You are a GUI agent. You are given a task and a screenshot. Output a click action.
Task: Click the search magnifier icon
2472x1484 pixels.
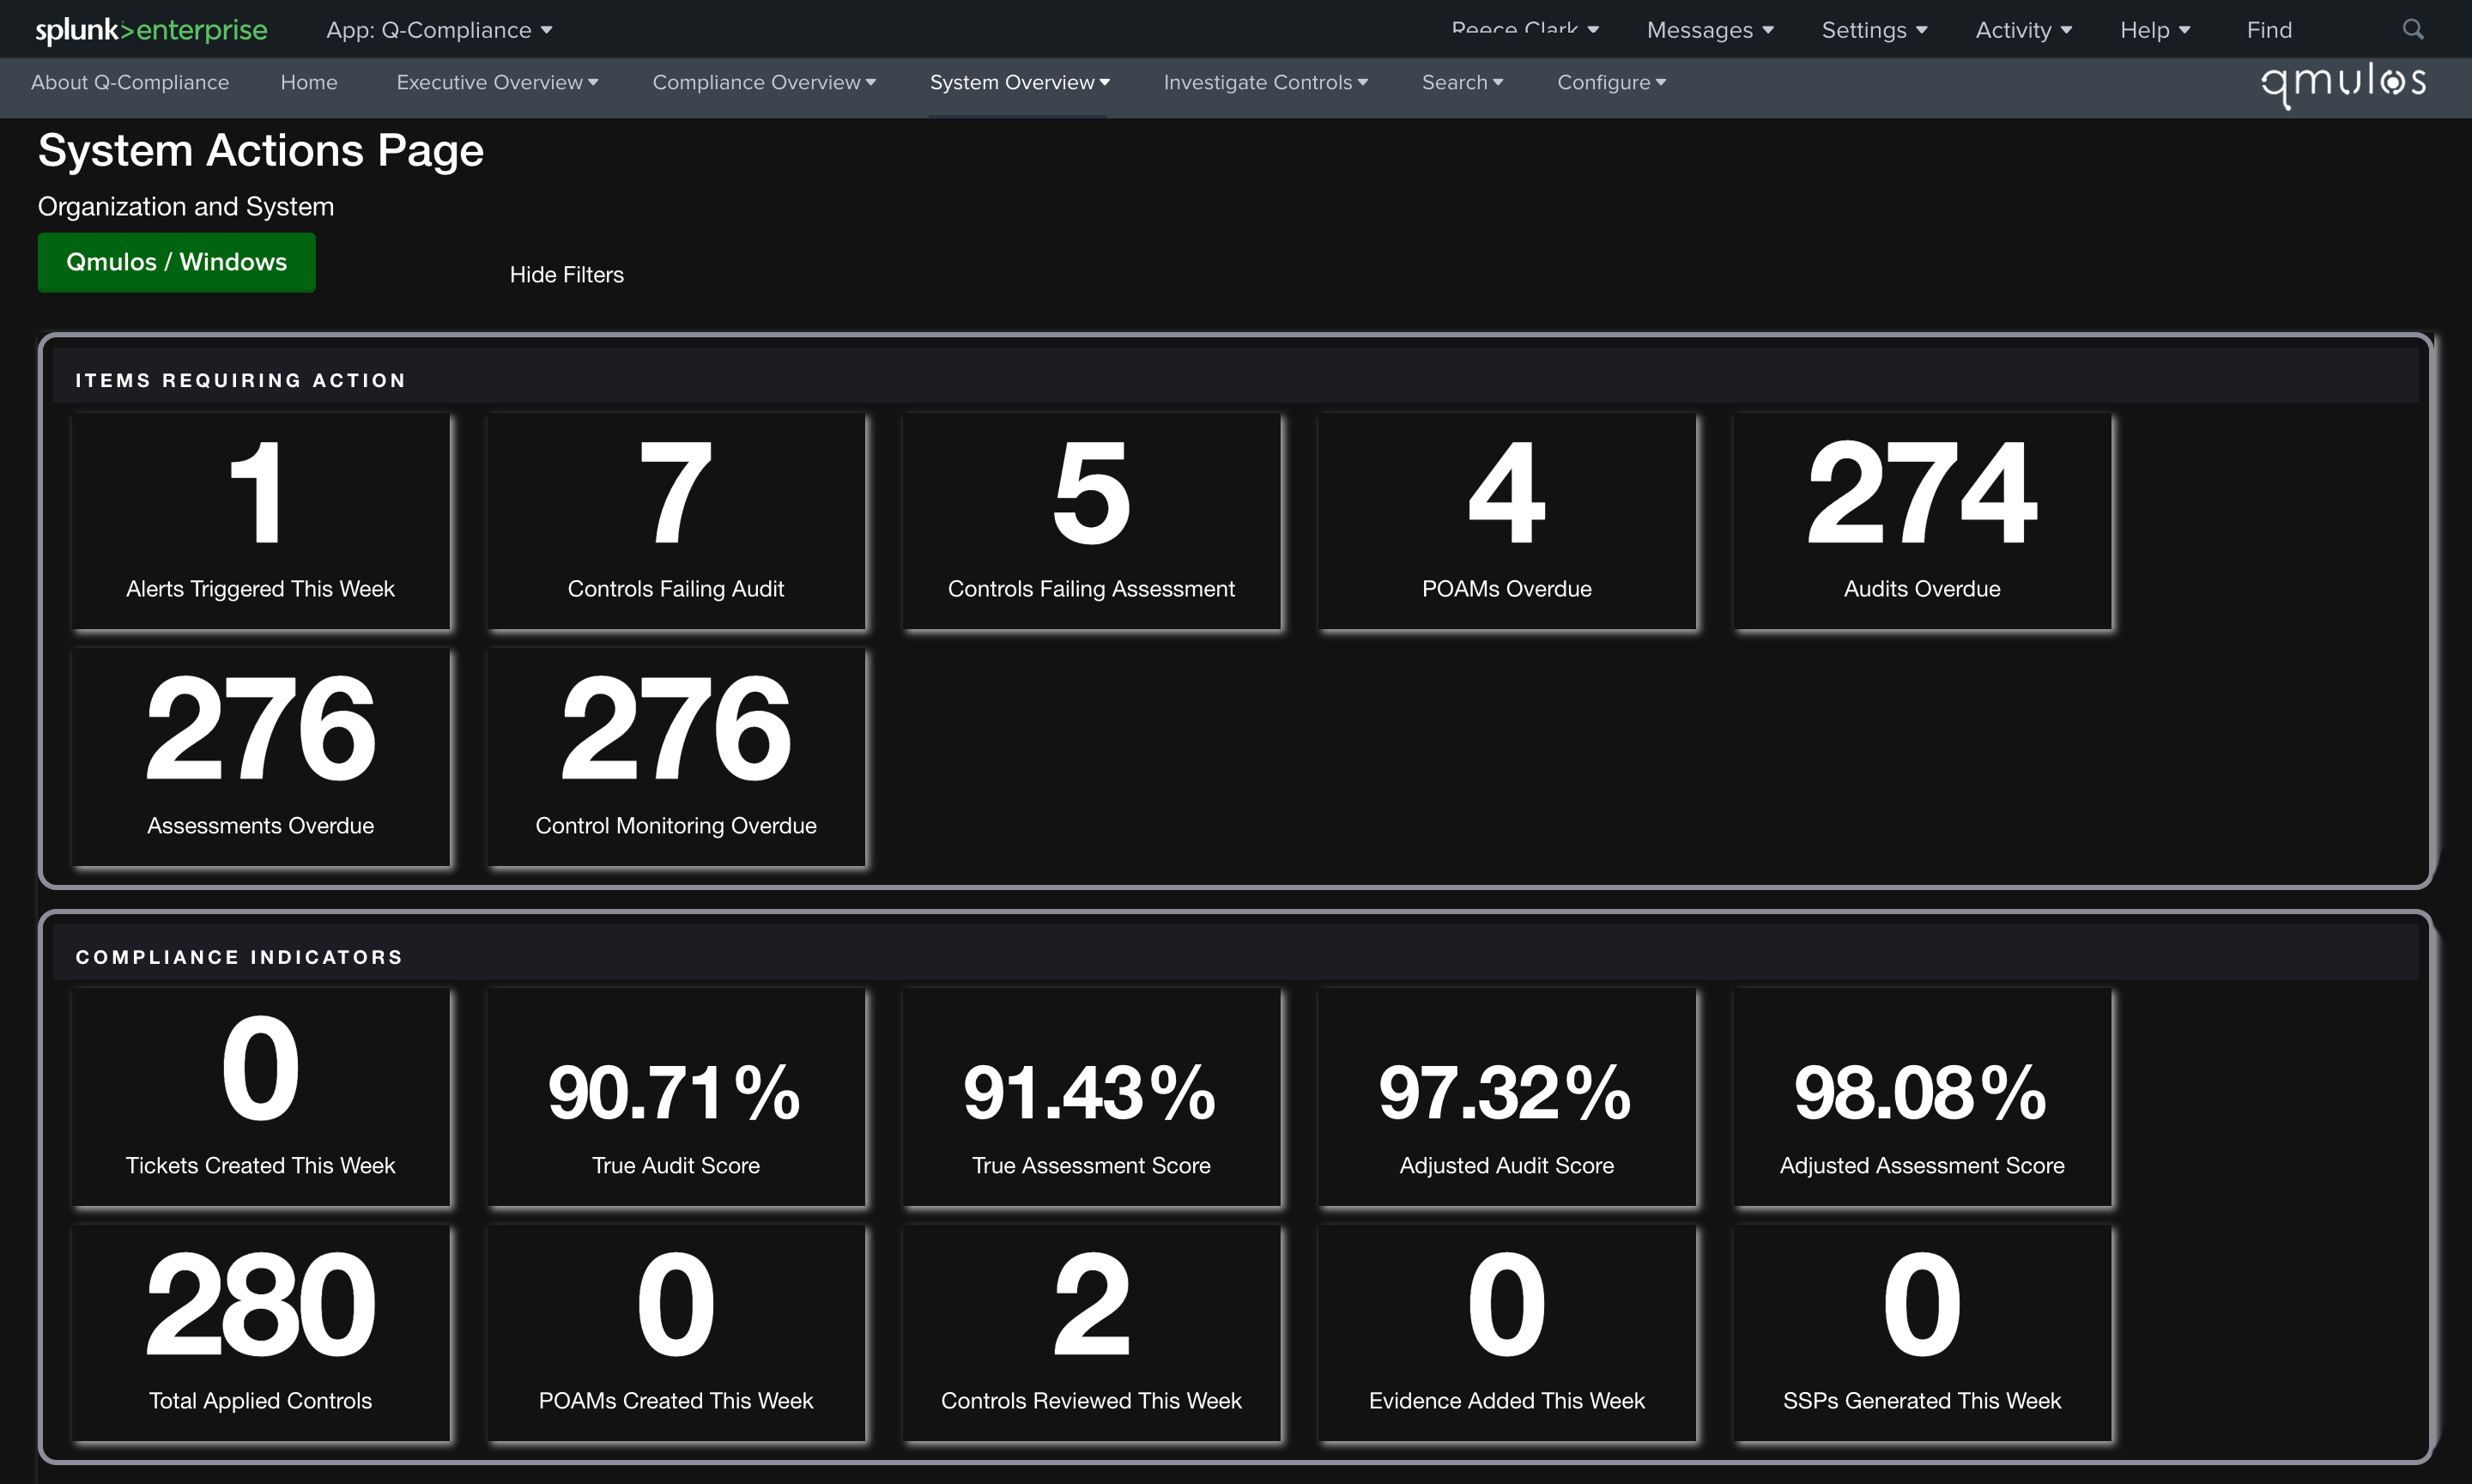click(x=2413, y=30)
